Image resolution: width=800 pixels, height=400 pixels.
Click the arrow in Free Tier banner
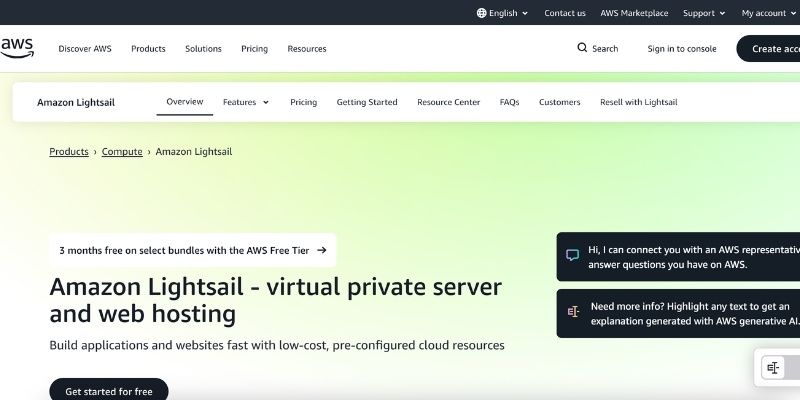[x=322, y=250]
